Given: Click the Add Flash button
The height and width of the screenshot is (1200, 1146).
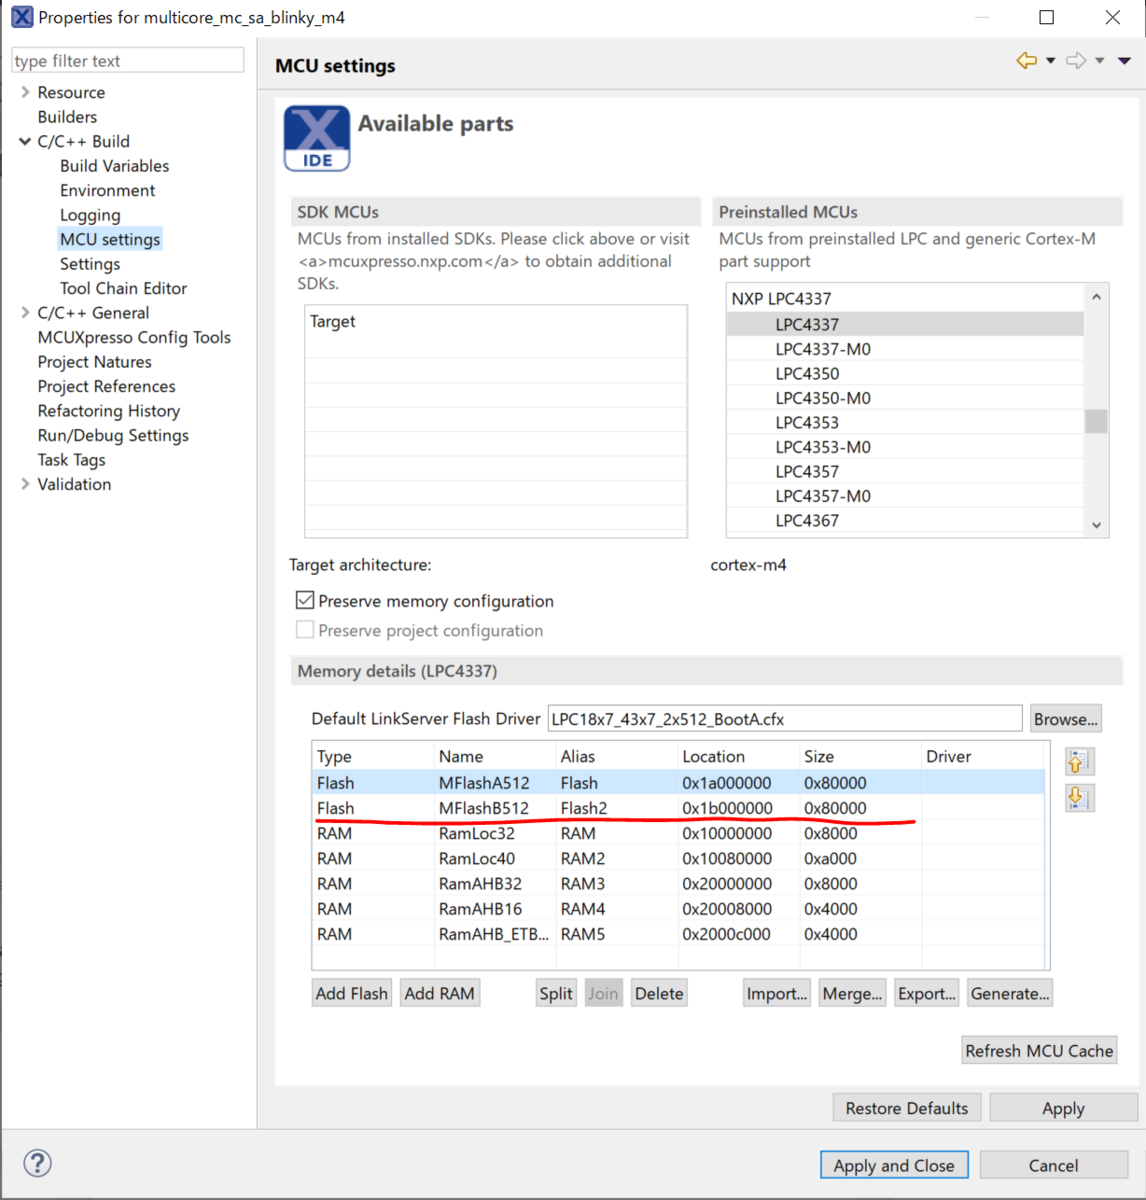Looking at the screenshot, I should pos(351,993).
